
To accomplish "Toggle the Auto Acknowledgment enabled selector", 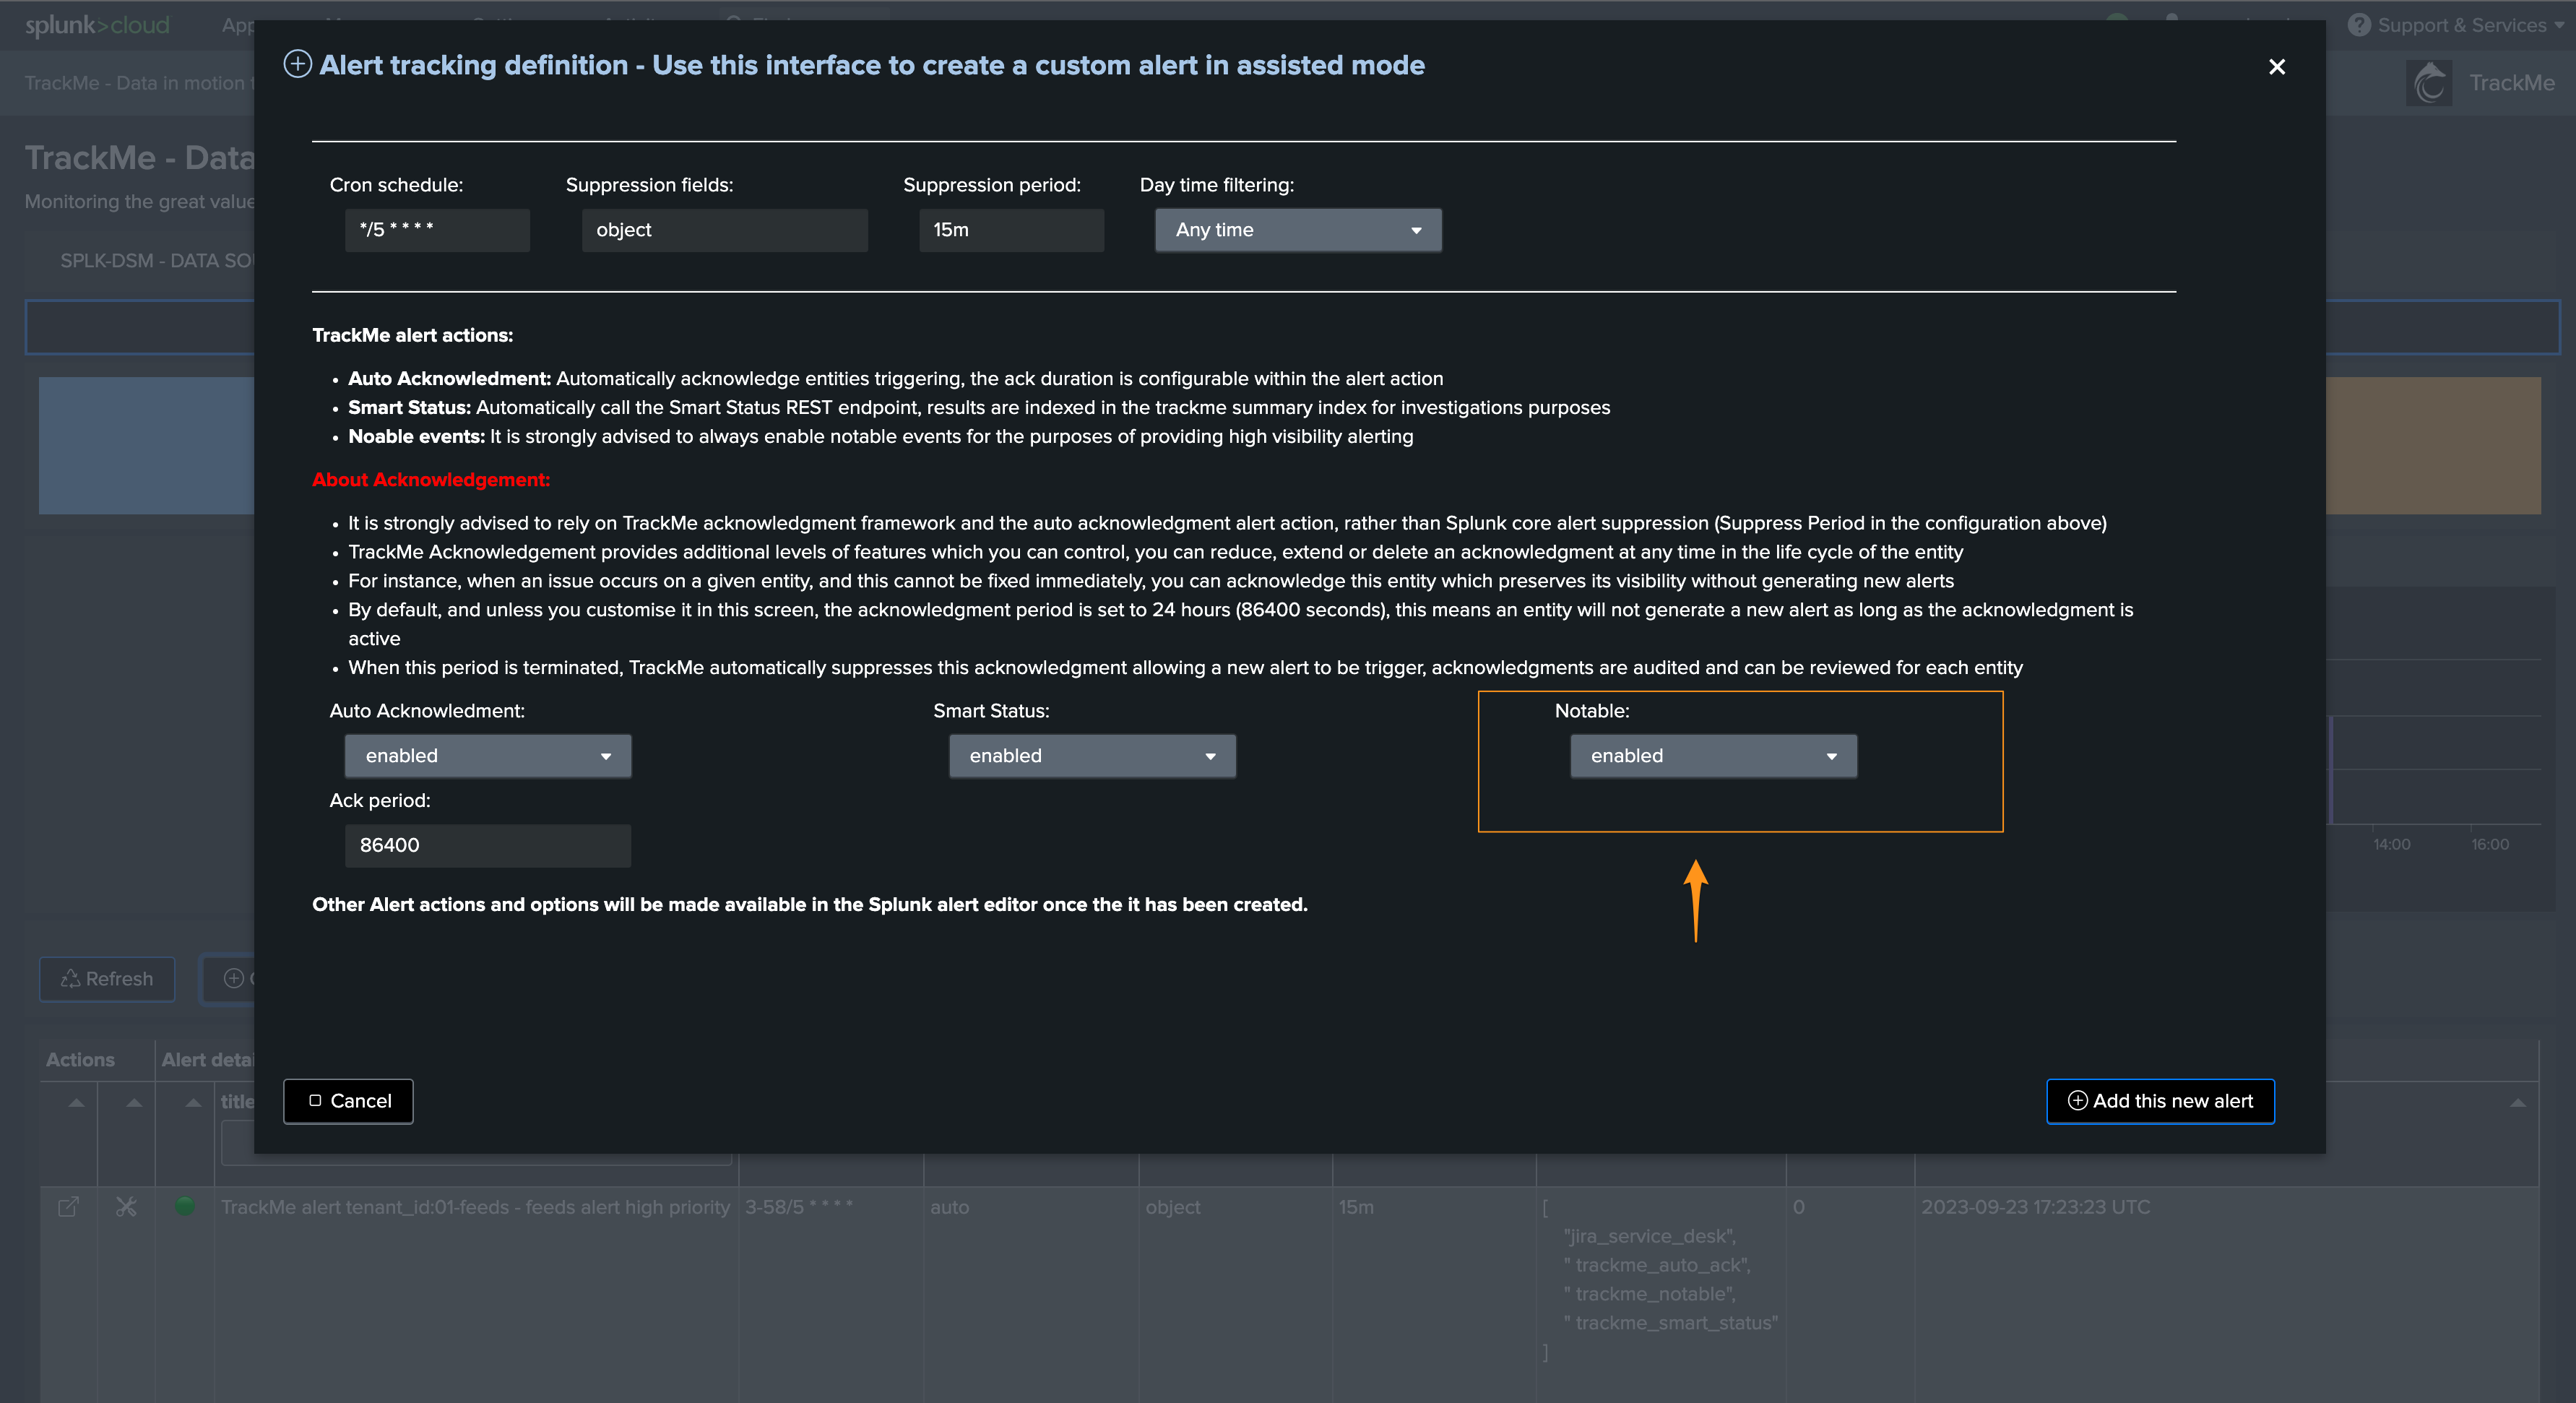I will point(488,756).
